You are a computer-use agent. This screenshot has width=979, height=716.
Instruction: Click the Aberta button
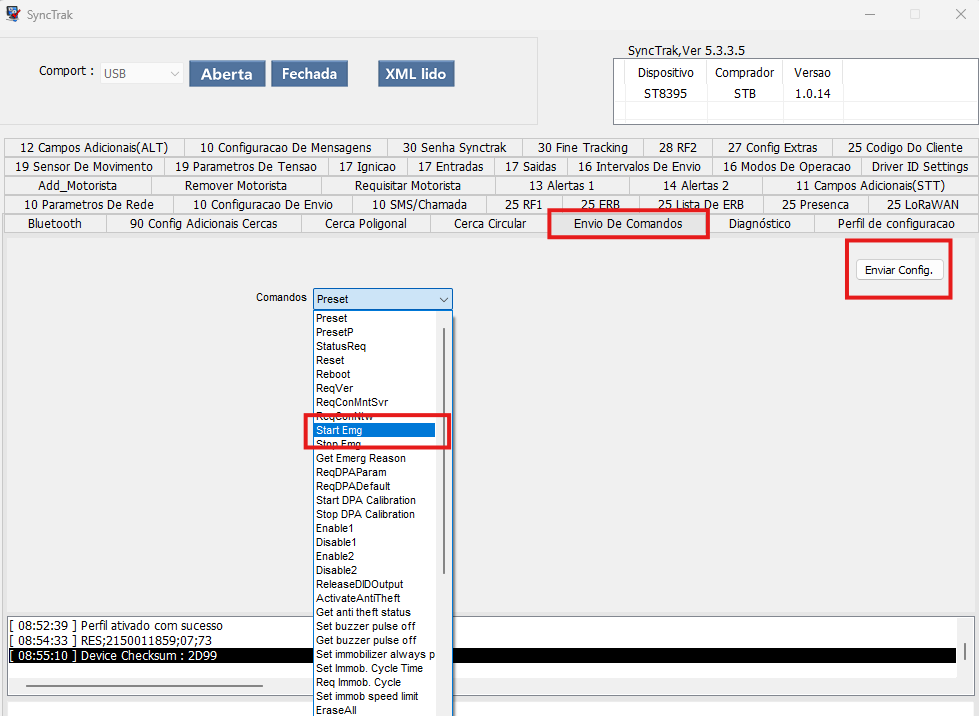[227, 74]
